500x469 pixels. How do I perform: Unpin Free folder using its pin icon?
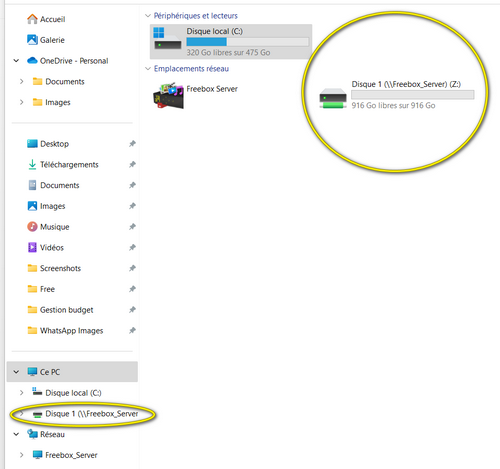tap(132, 289)
